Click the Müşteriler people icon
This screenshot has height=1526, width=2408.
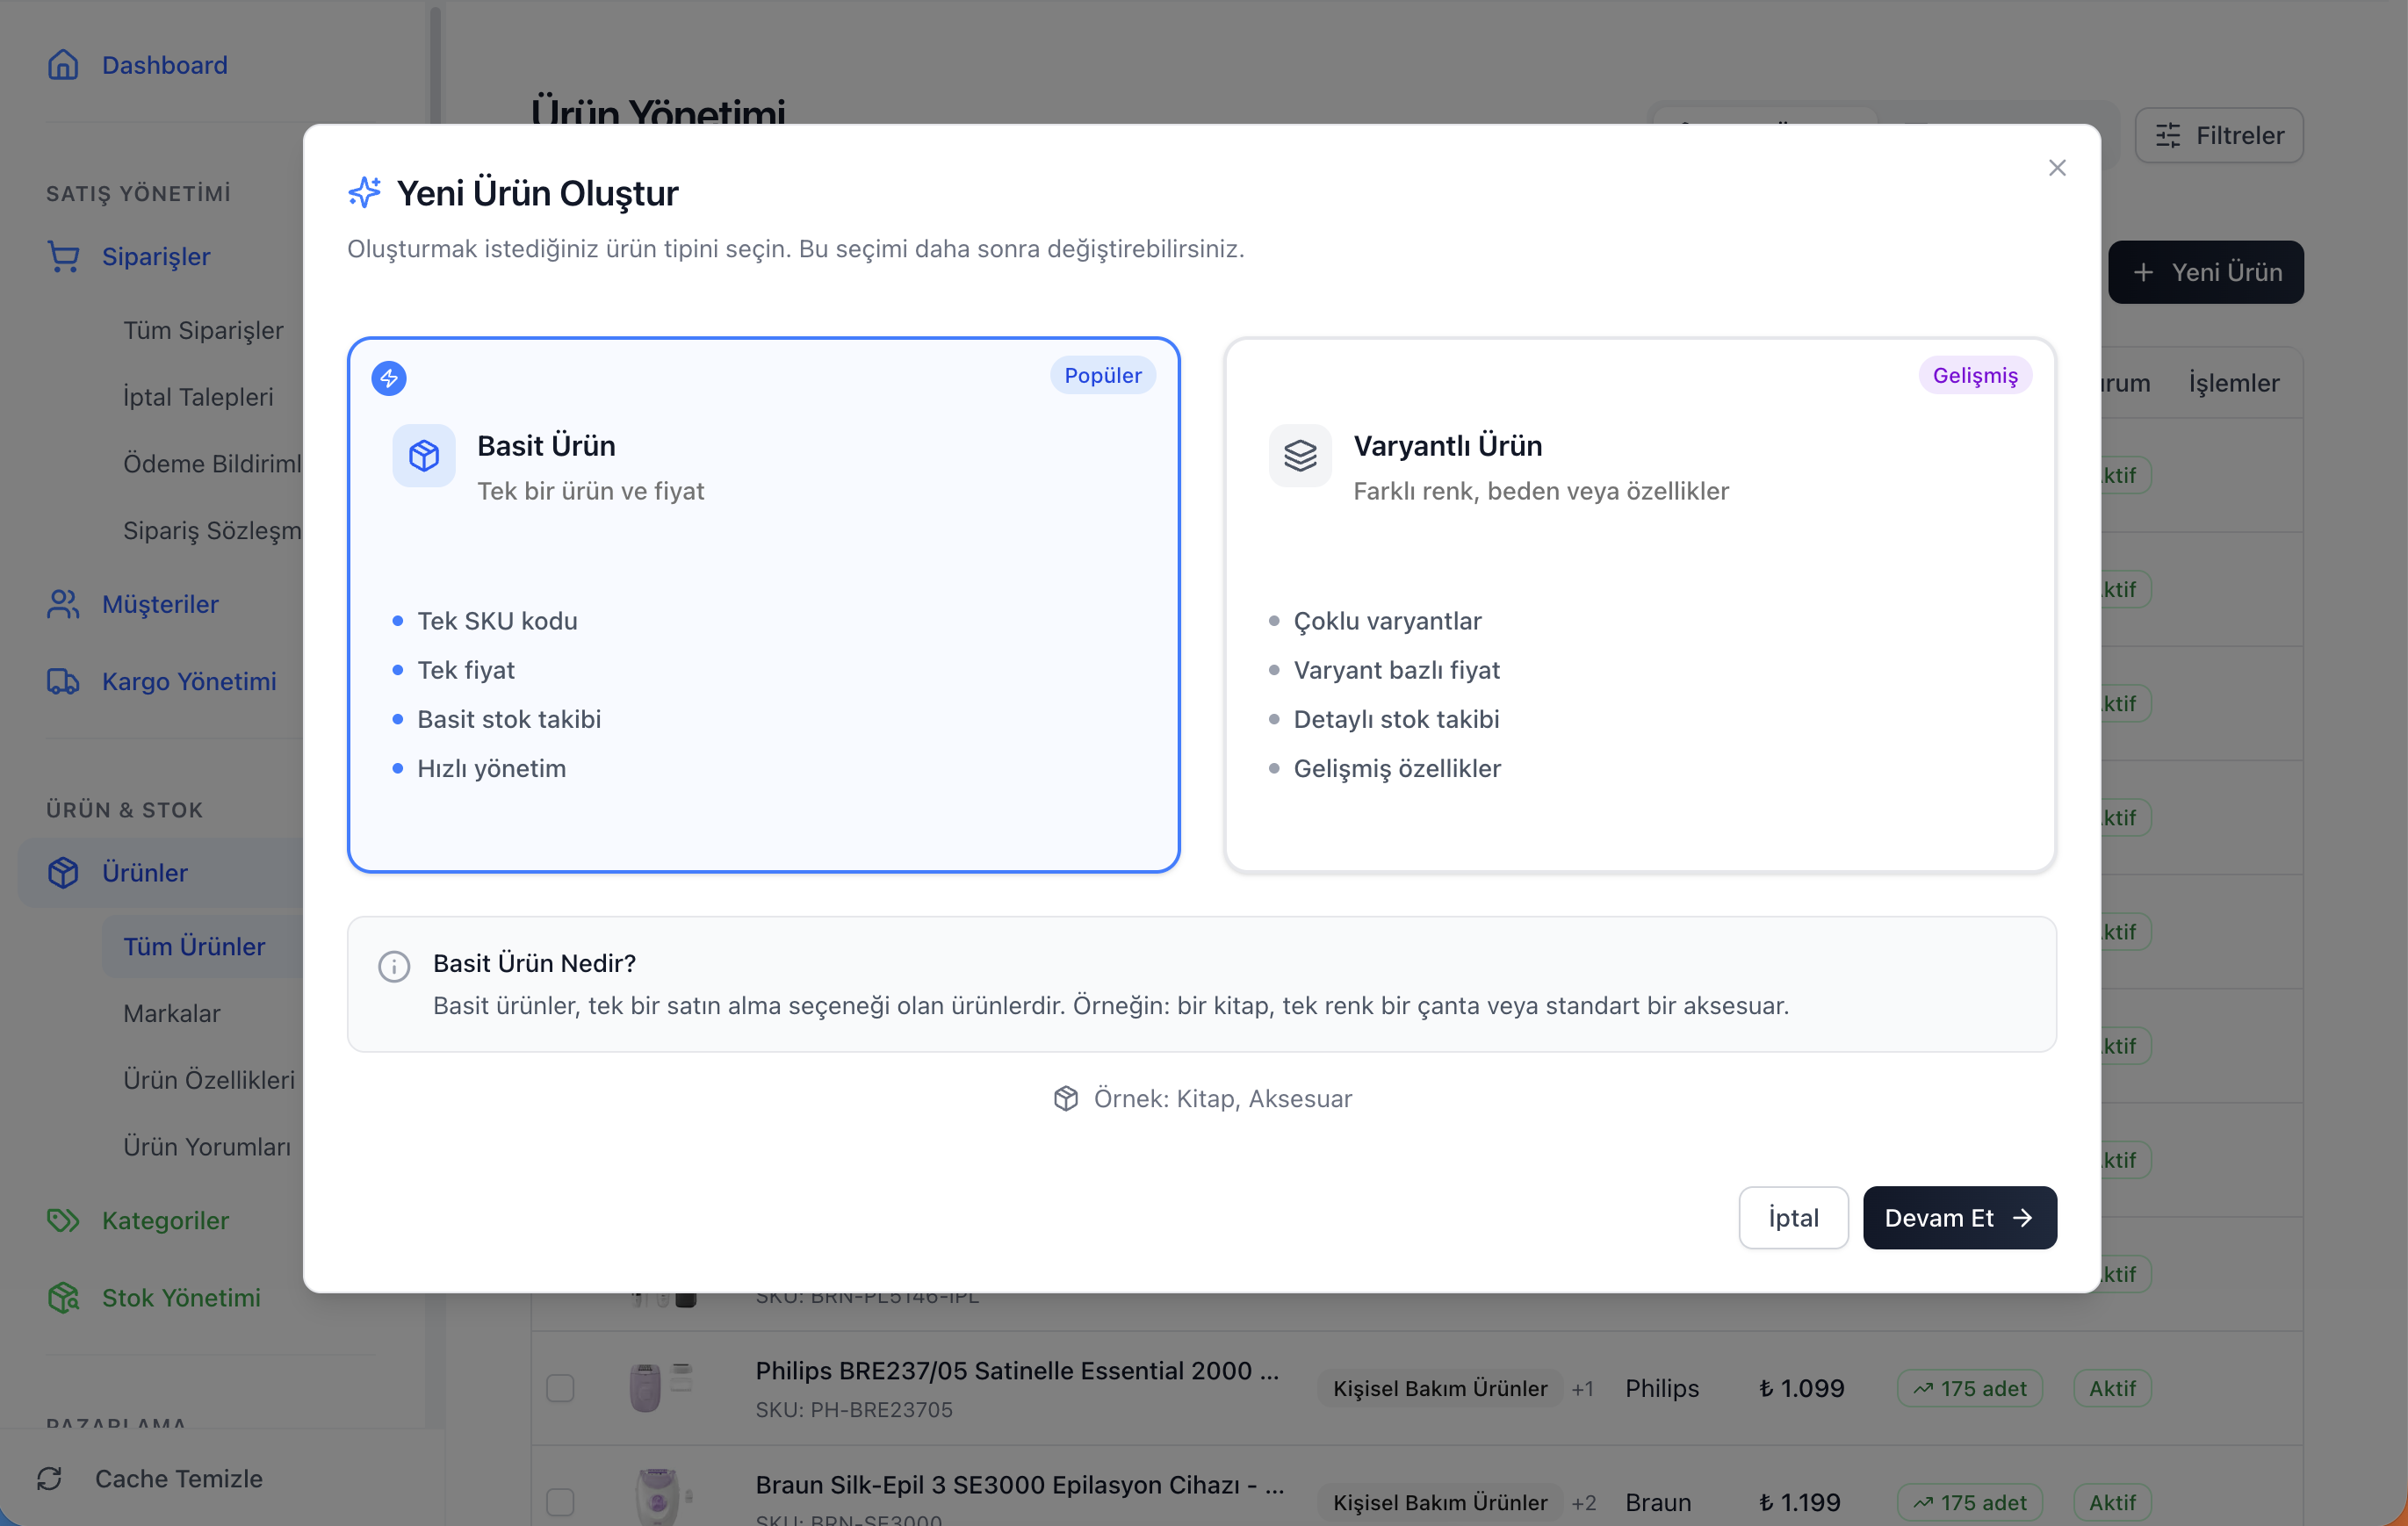(x=63, y=604)
